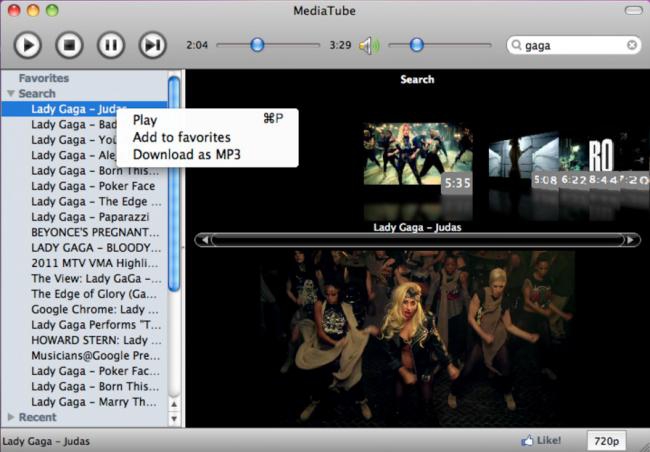This screenshot has width=650, height=452.
Task: Click the video playback area
Action: tap(417, 338)
